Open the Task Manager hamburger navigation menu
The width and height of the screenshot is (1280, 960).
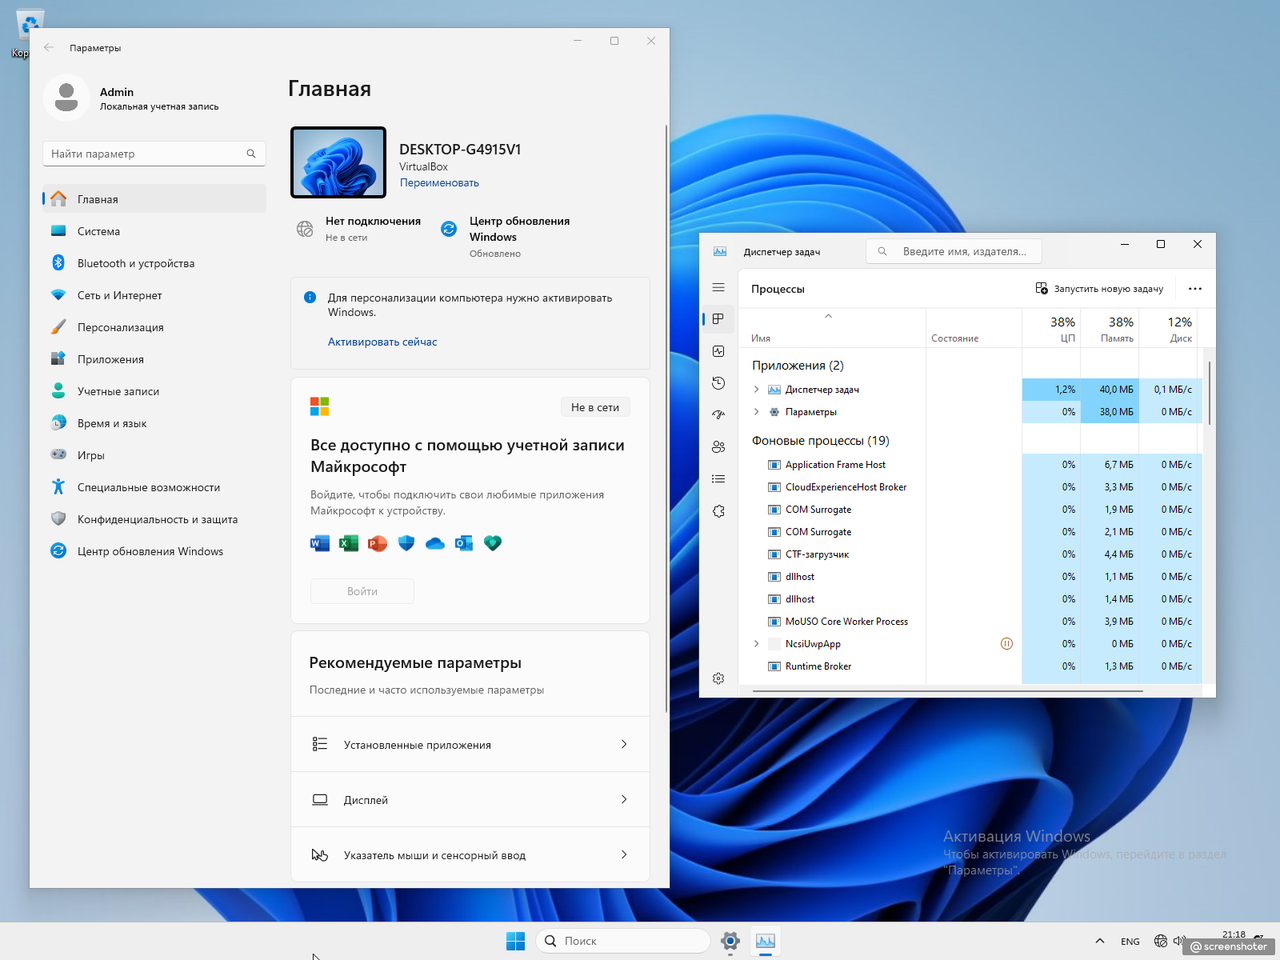(718, 287)
